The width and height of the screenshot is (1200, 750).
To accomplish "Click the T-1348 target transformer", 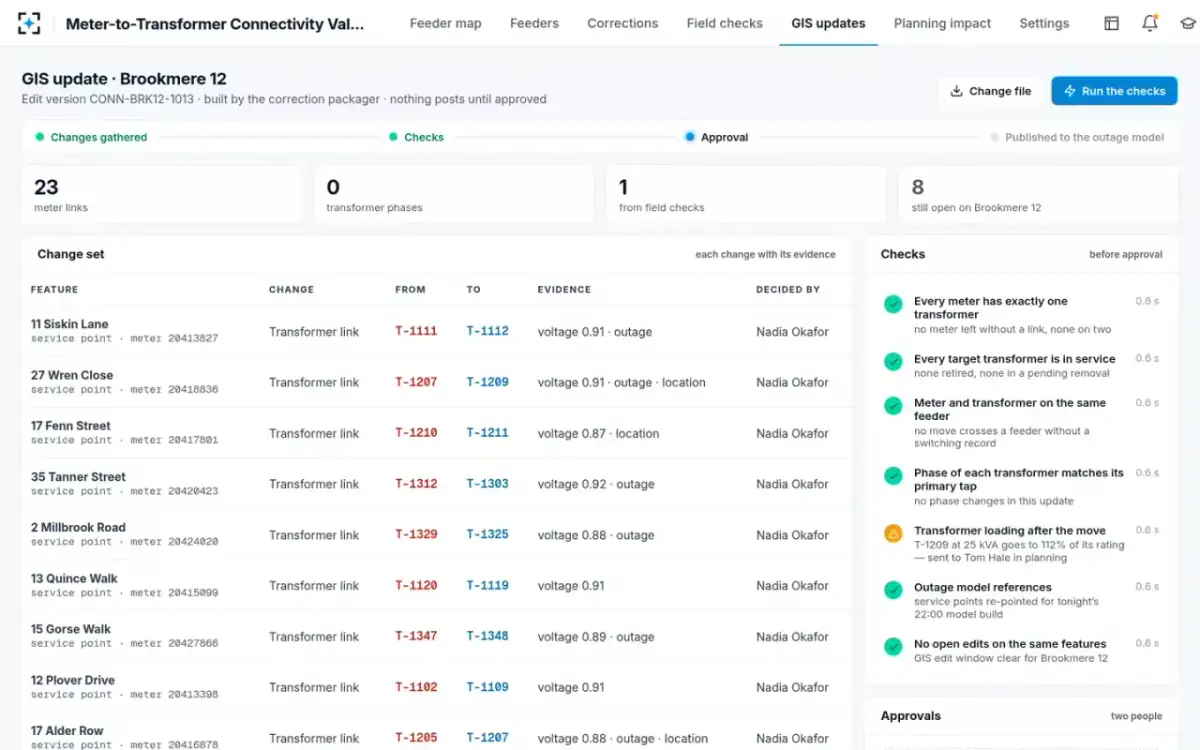I will tap(488, 637).
